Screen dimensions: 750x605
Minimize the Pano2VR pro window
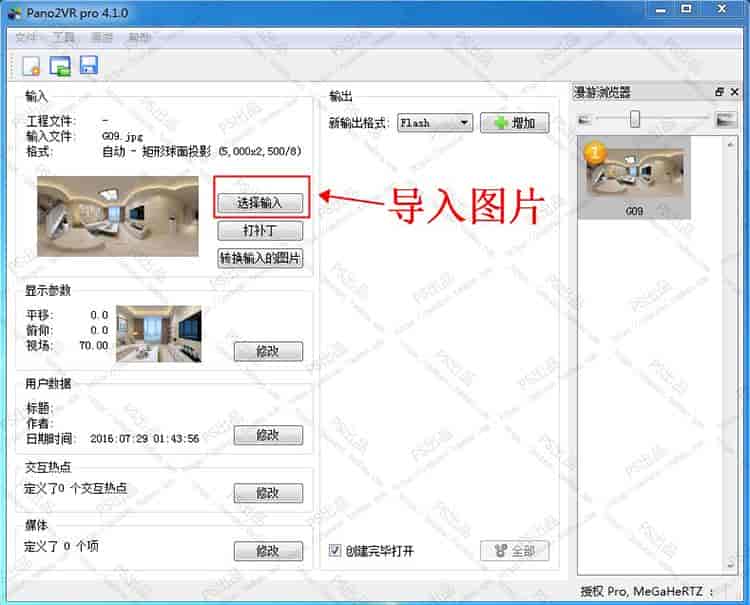tap(661, 10)
